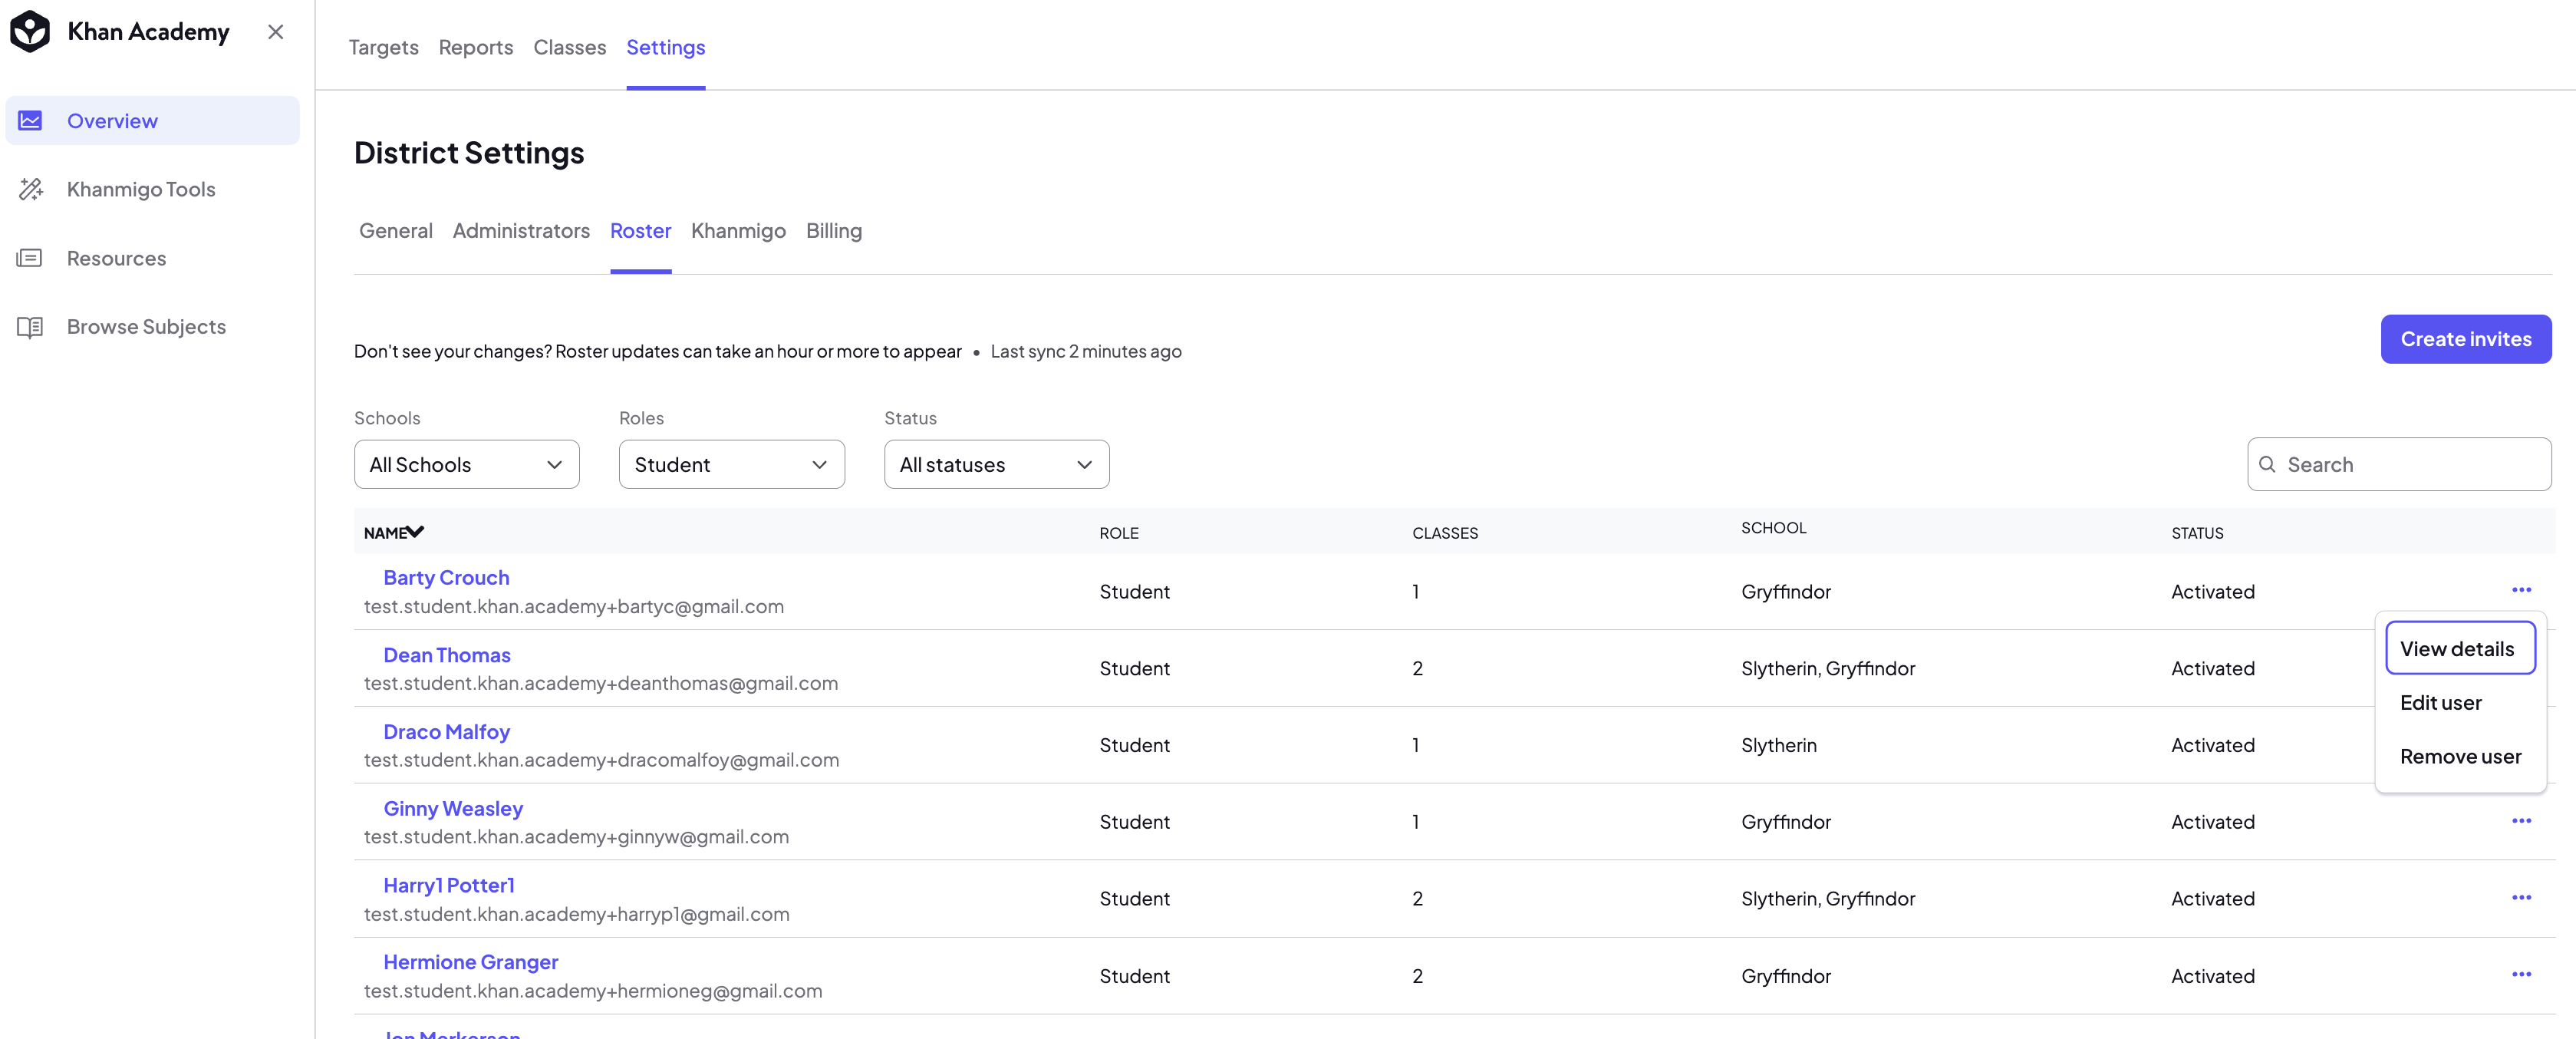Open the three-dot menu for Harry1 Potter1
Image resolution: width=2576 pixels, height=1039 pixels.
point(2521,898)
